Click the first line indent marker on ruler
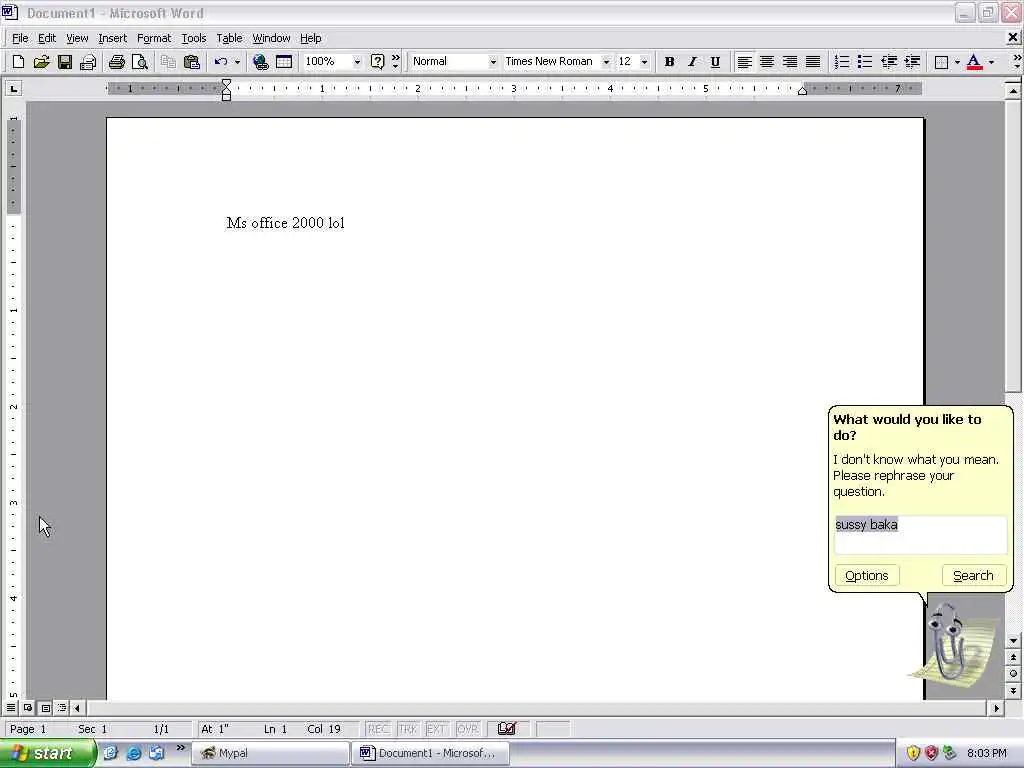Screen dimensions: 1024x768 tap(226, 83)
